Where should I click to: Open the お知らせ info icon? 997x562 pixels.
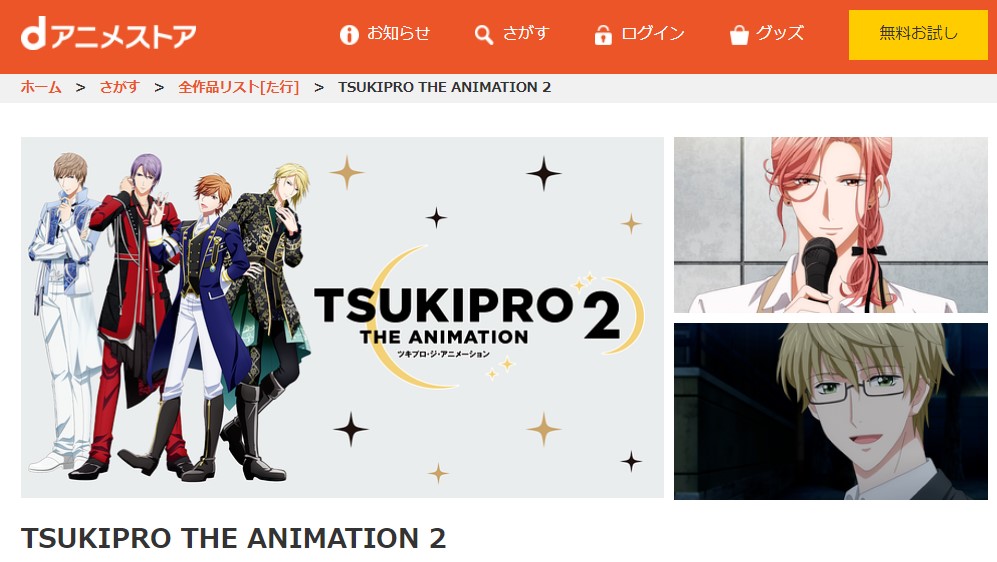click(349, 34)
